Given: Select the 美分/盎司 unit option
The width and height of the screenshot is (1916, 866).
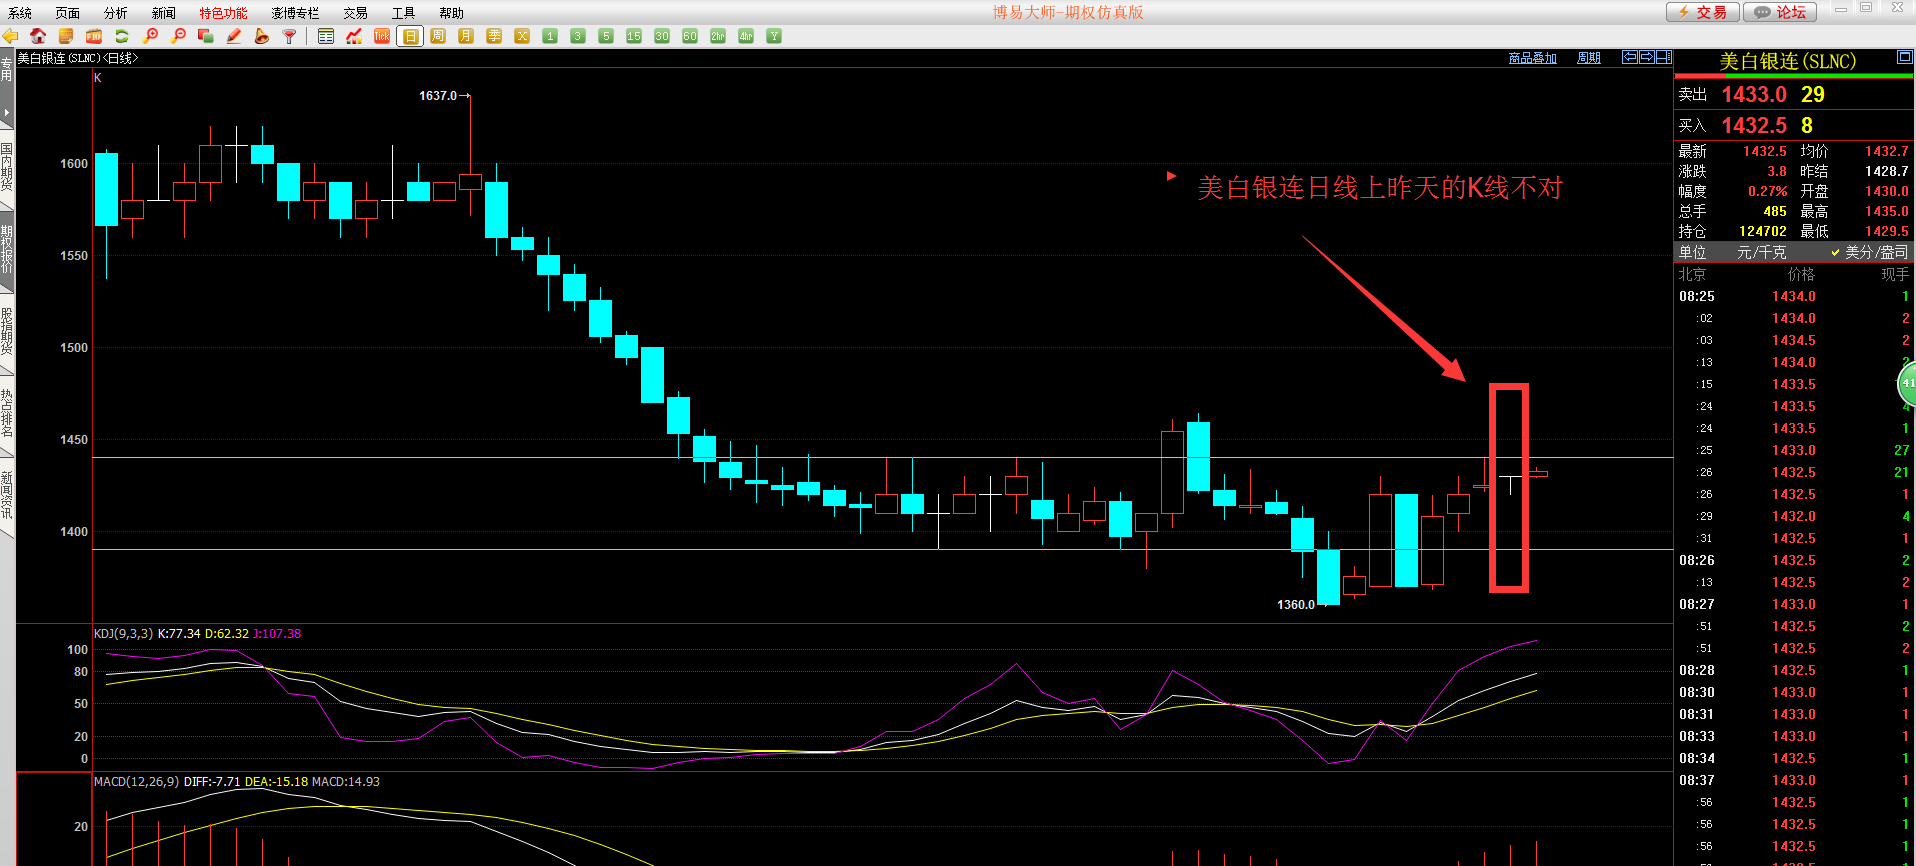Looking at the screenshot, I should tap(1870, 252).
